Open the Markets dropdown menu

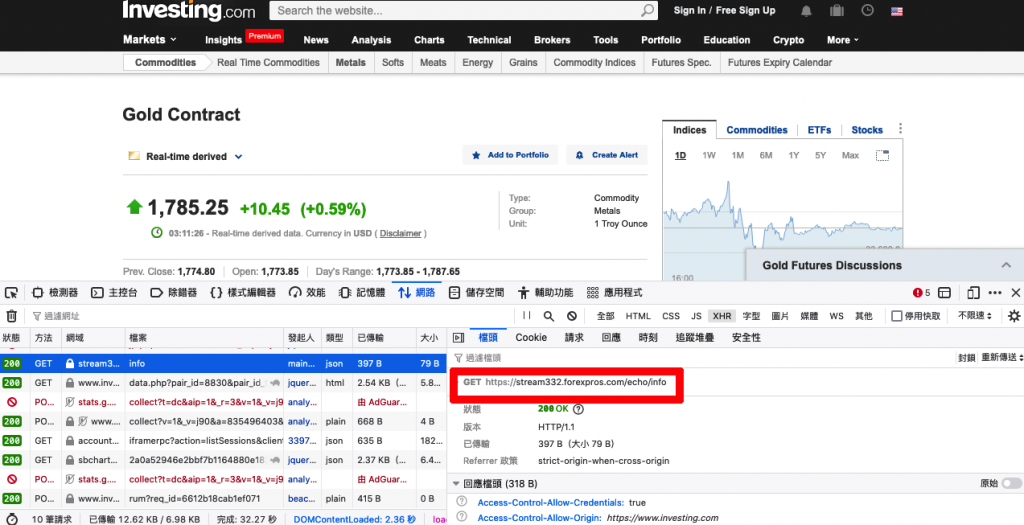point(150,40)
